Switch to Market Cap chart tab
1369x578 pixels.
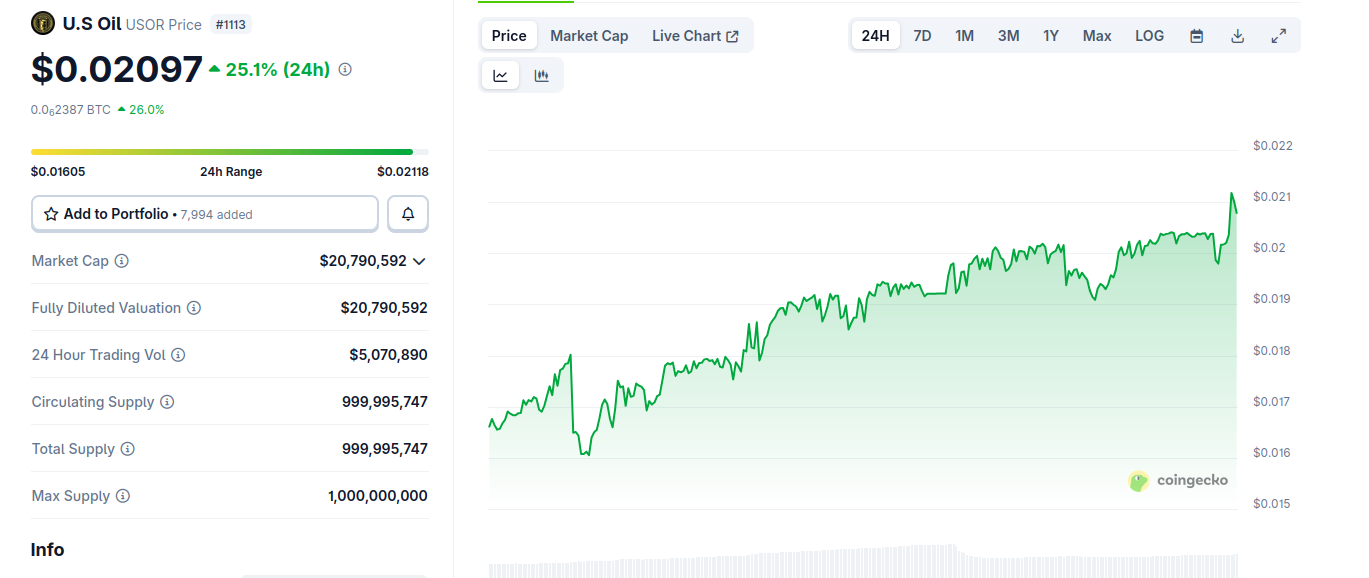pyautogui.click(x=589, y=36)
